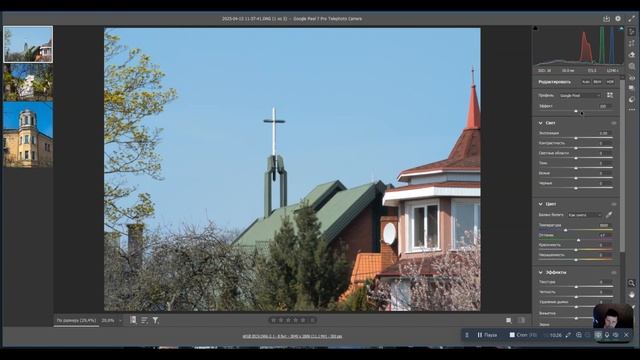This screenshot has height=360, width=640.
Task: Browse profiles grid icon
Action: tap(610, 95)
